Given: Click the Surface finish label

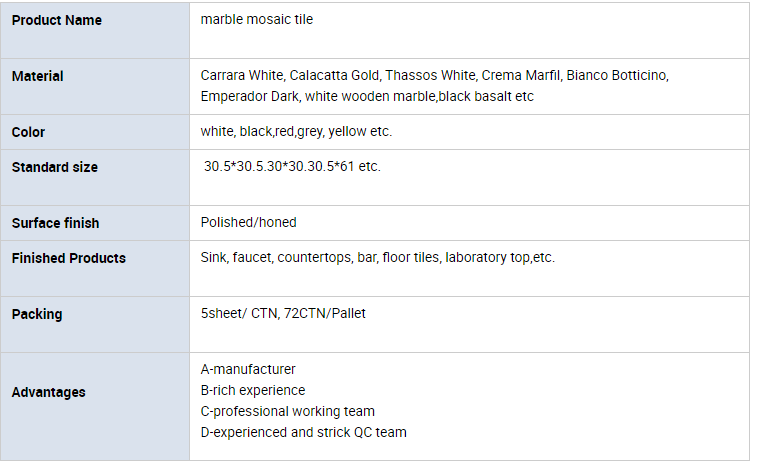Looking at the screenshot, I should click(x=56, y=223).
